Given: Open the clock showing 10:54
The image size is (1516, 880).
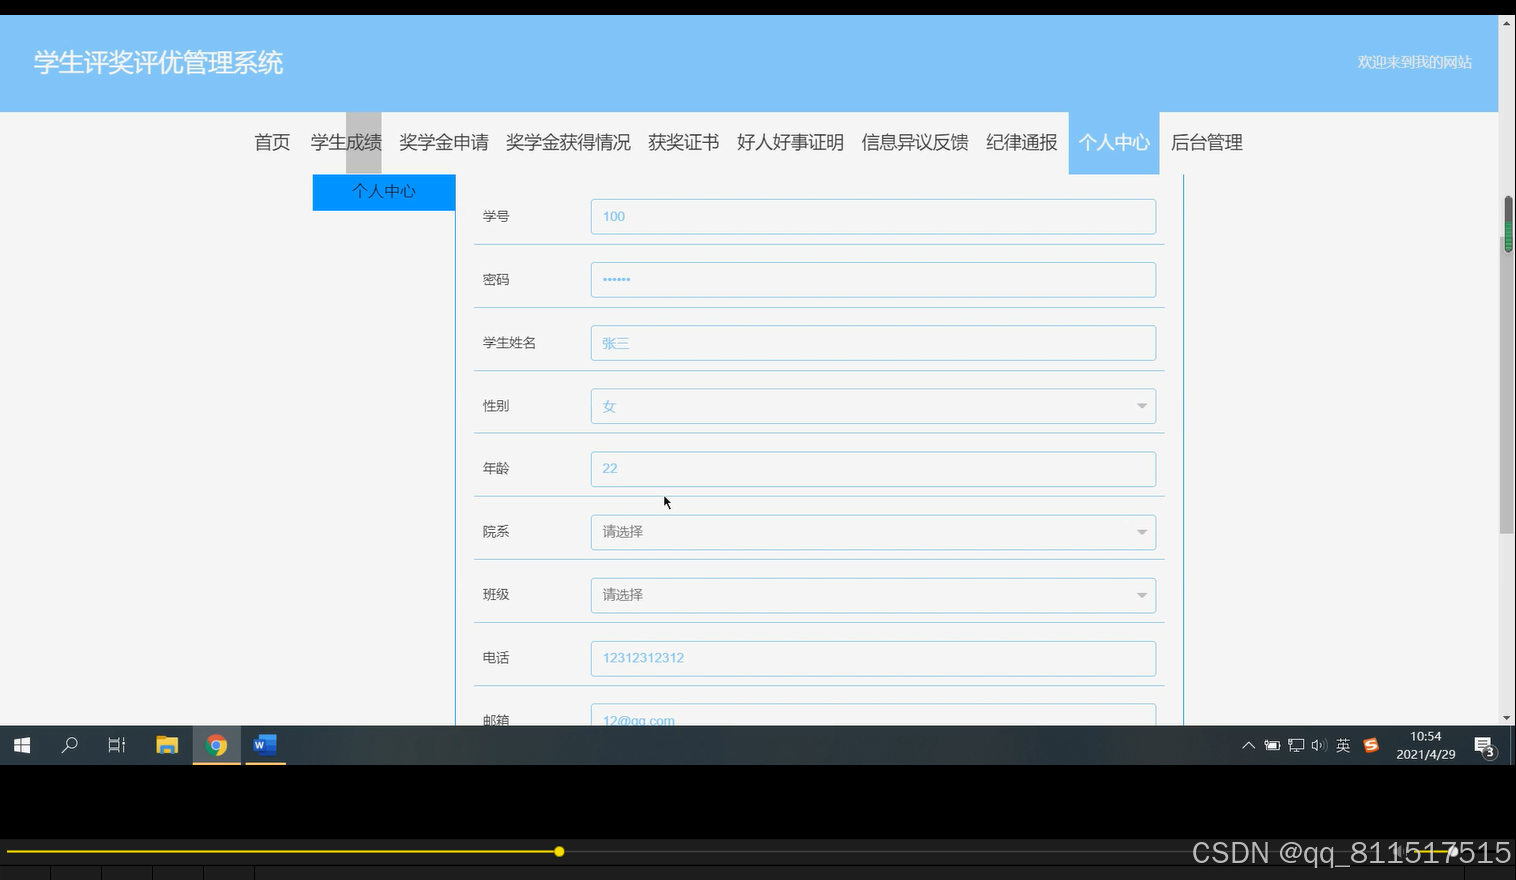Looking at the screenshot, I should pyautogui.click(x=1426, y=745).
